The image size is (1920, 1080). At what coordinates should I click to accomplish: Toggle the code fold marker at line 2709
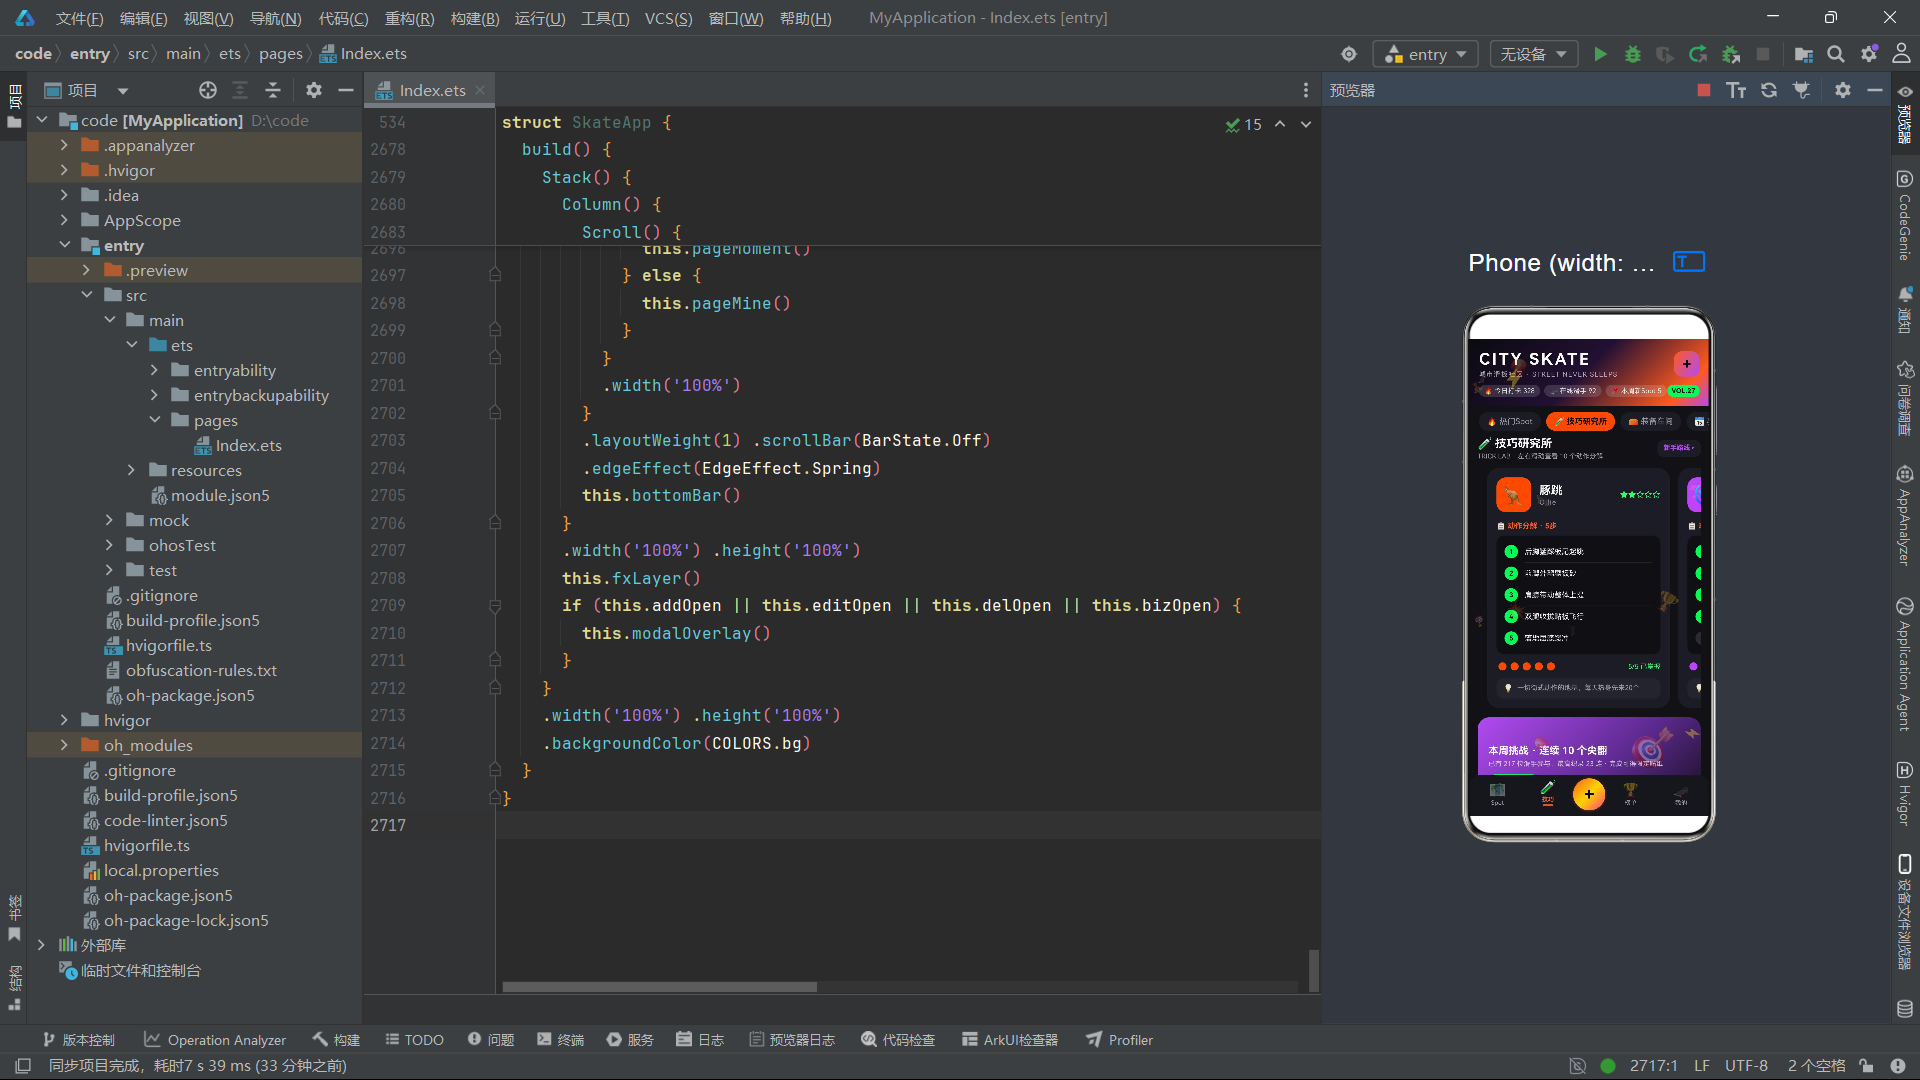point(495,606)
